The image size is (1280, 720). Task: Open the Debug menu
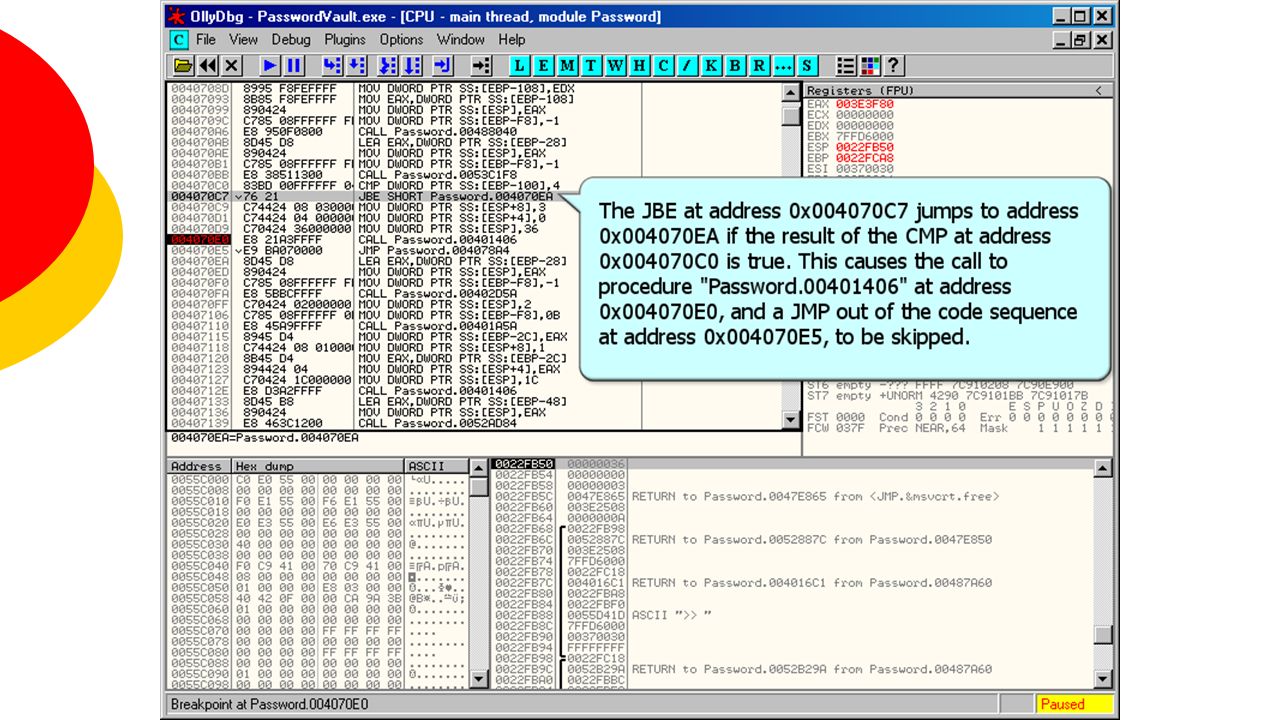[291, 40]
